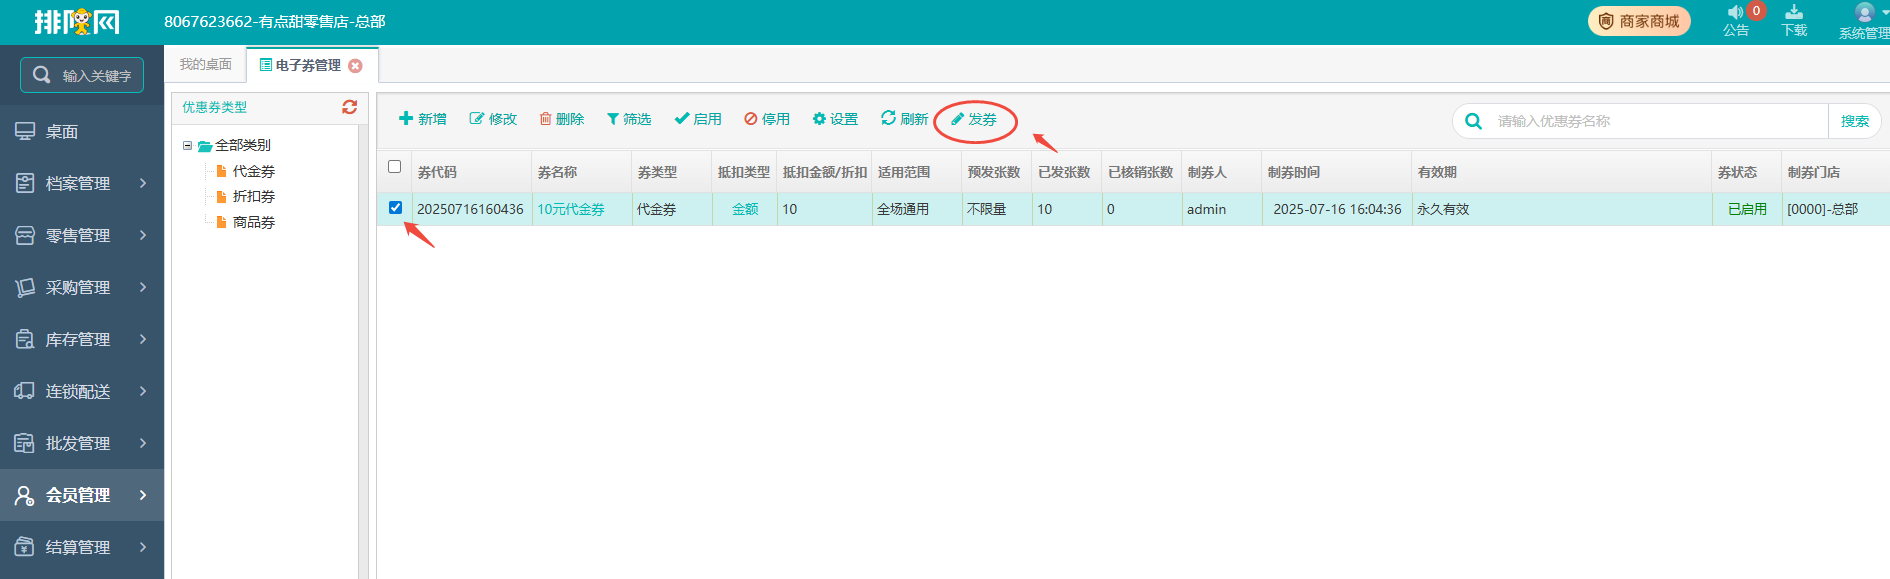Click the 批发管理 sidebar icon
Image resolution: width=1890 pixels, height=579 pixels.
24,443
